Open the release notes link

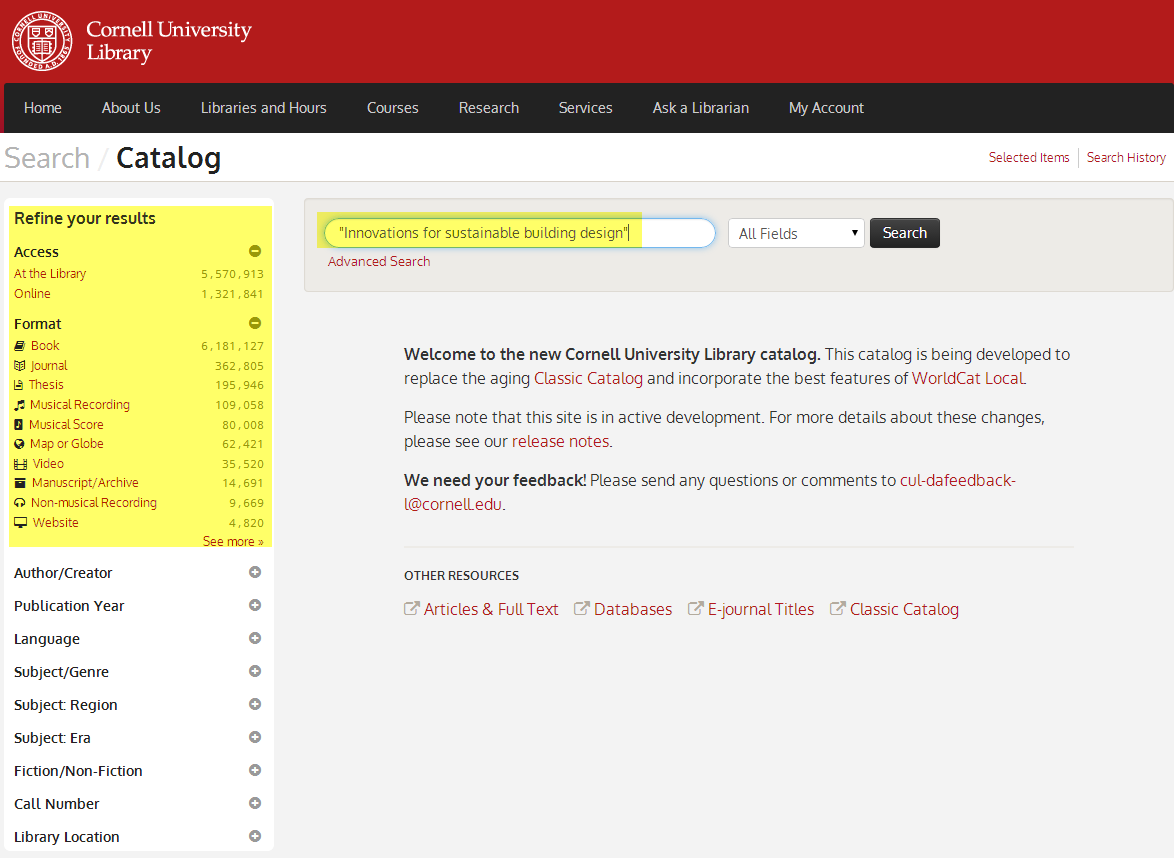[560, 441]
